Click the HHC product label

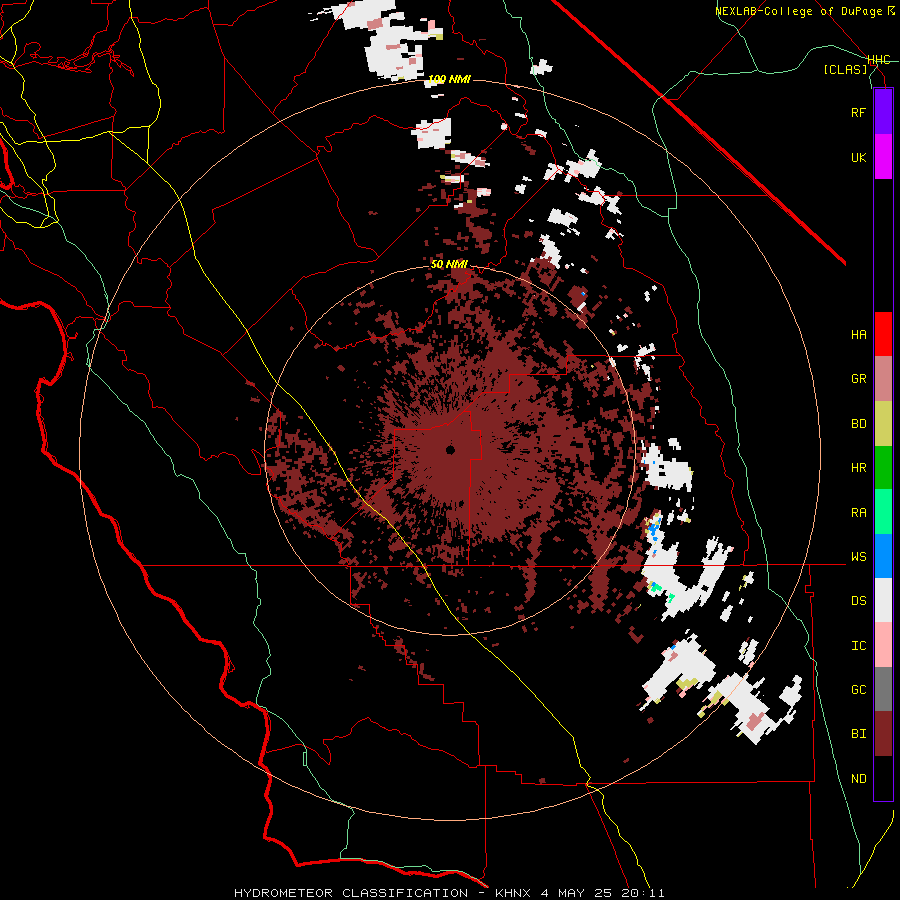[879, 60]
